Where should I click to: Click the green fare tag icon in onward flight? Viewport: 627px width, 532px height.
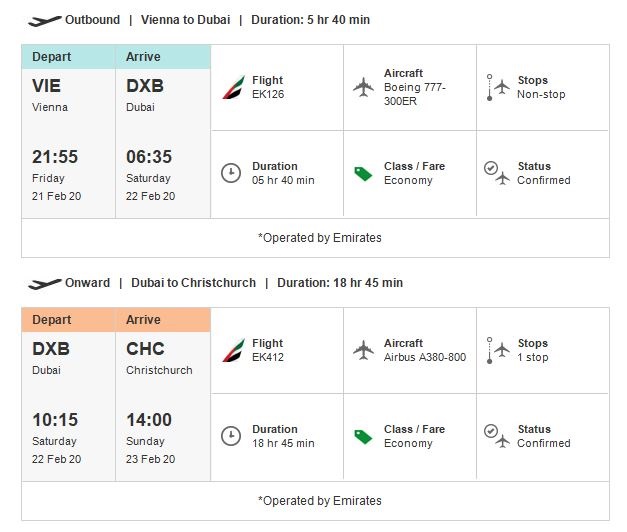click(x=363, y=436)
